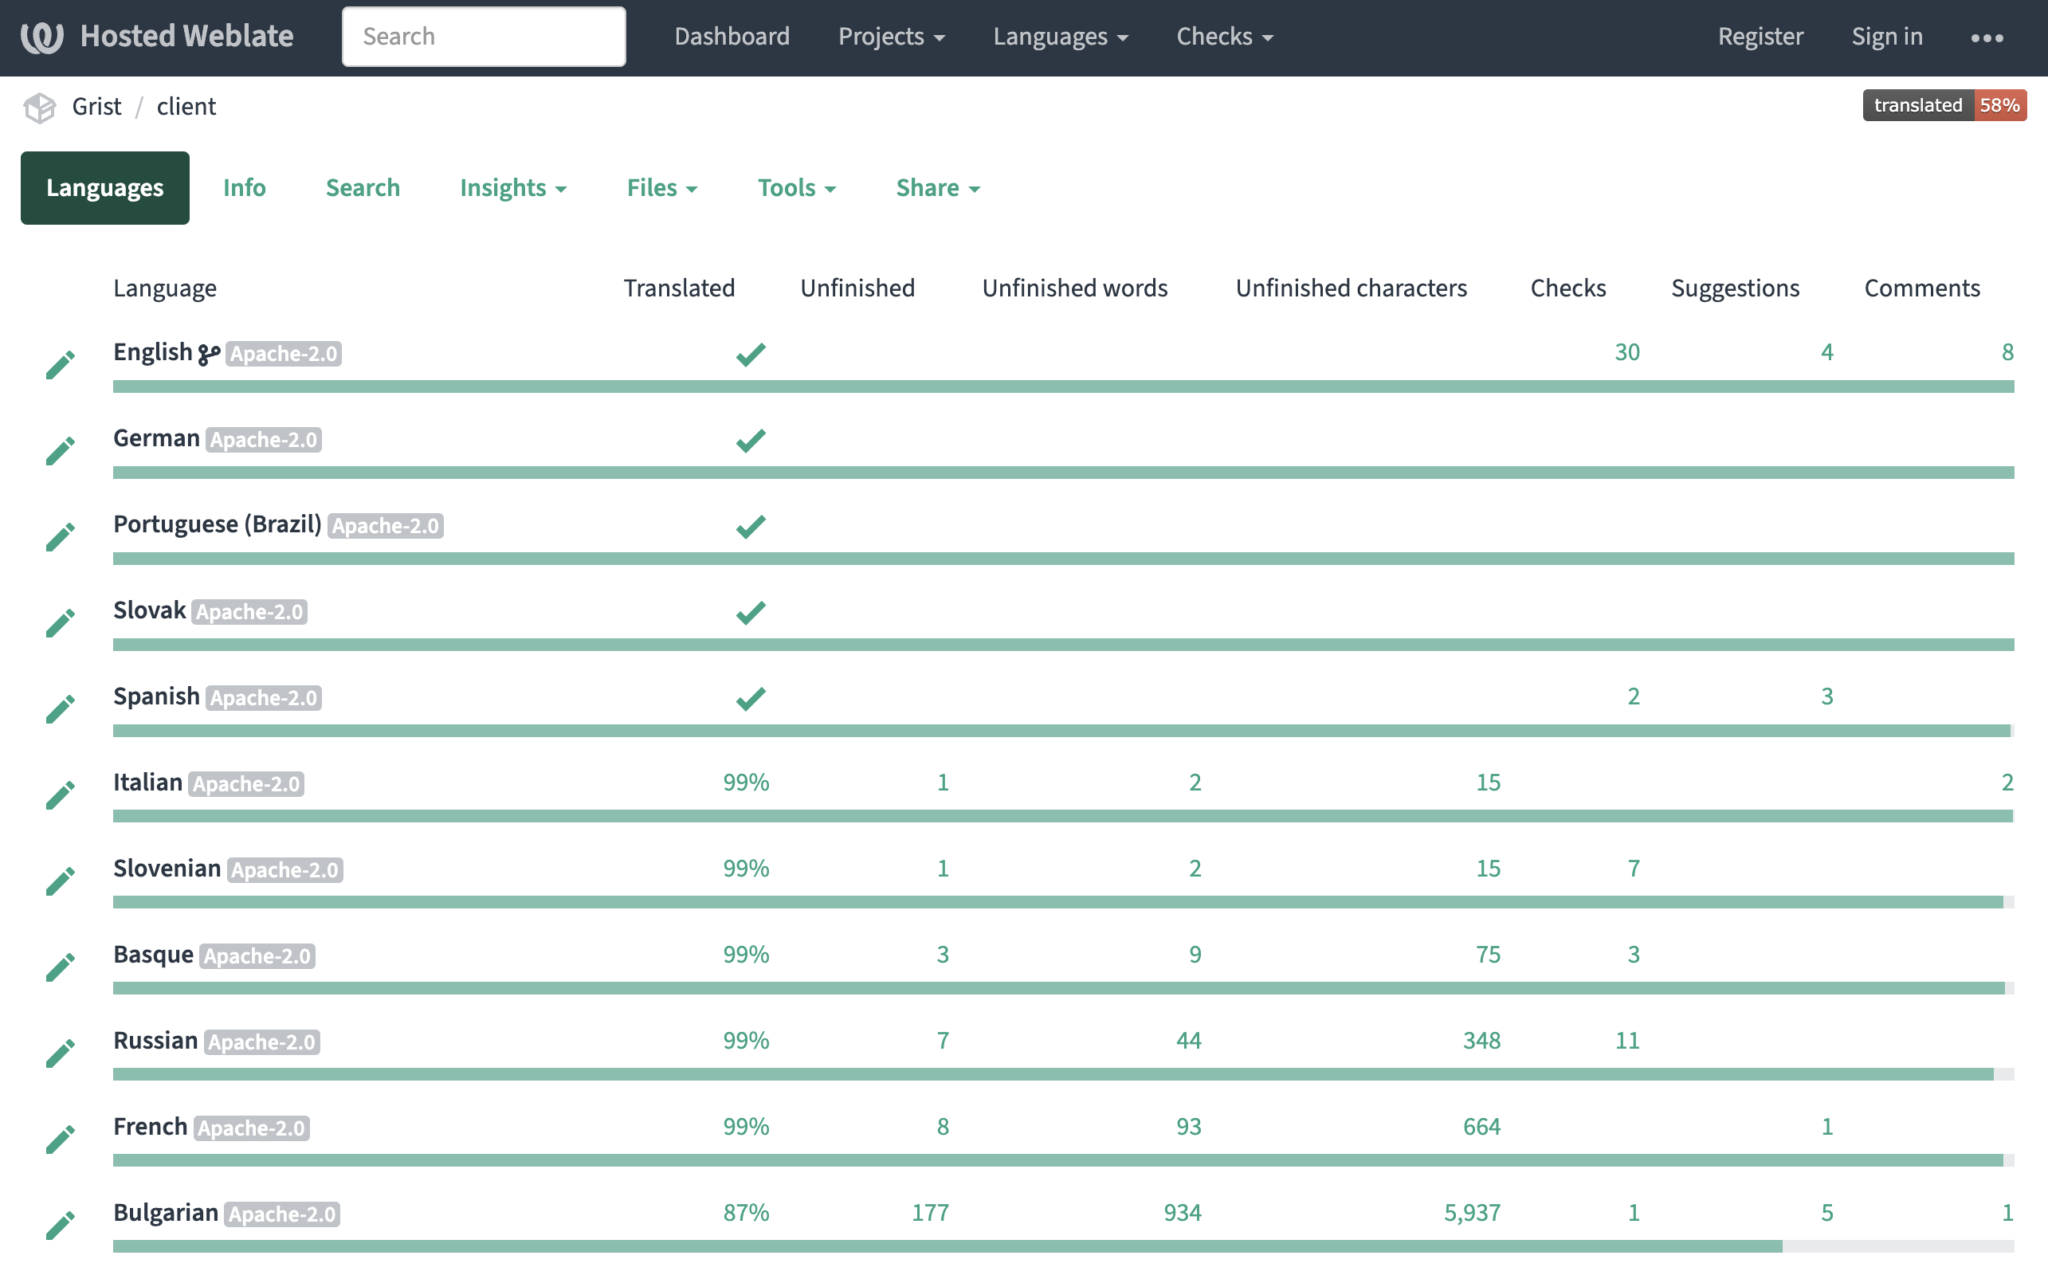
Task: Open the Dashboard menu item
Action: point(732,36)
